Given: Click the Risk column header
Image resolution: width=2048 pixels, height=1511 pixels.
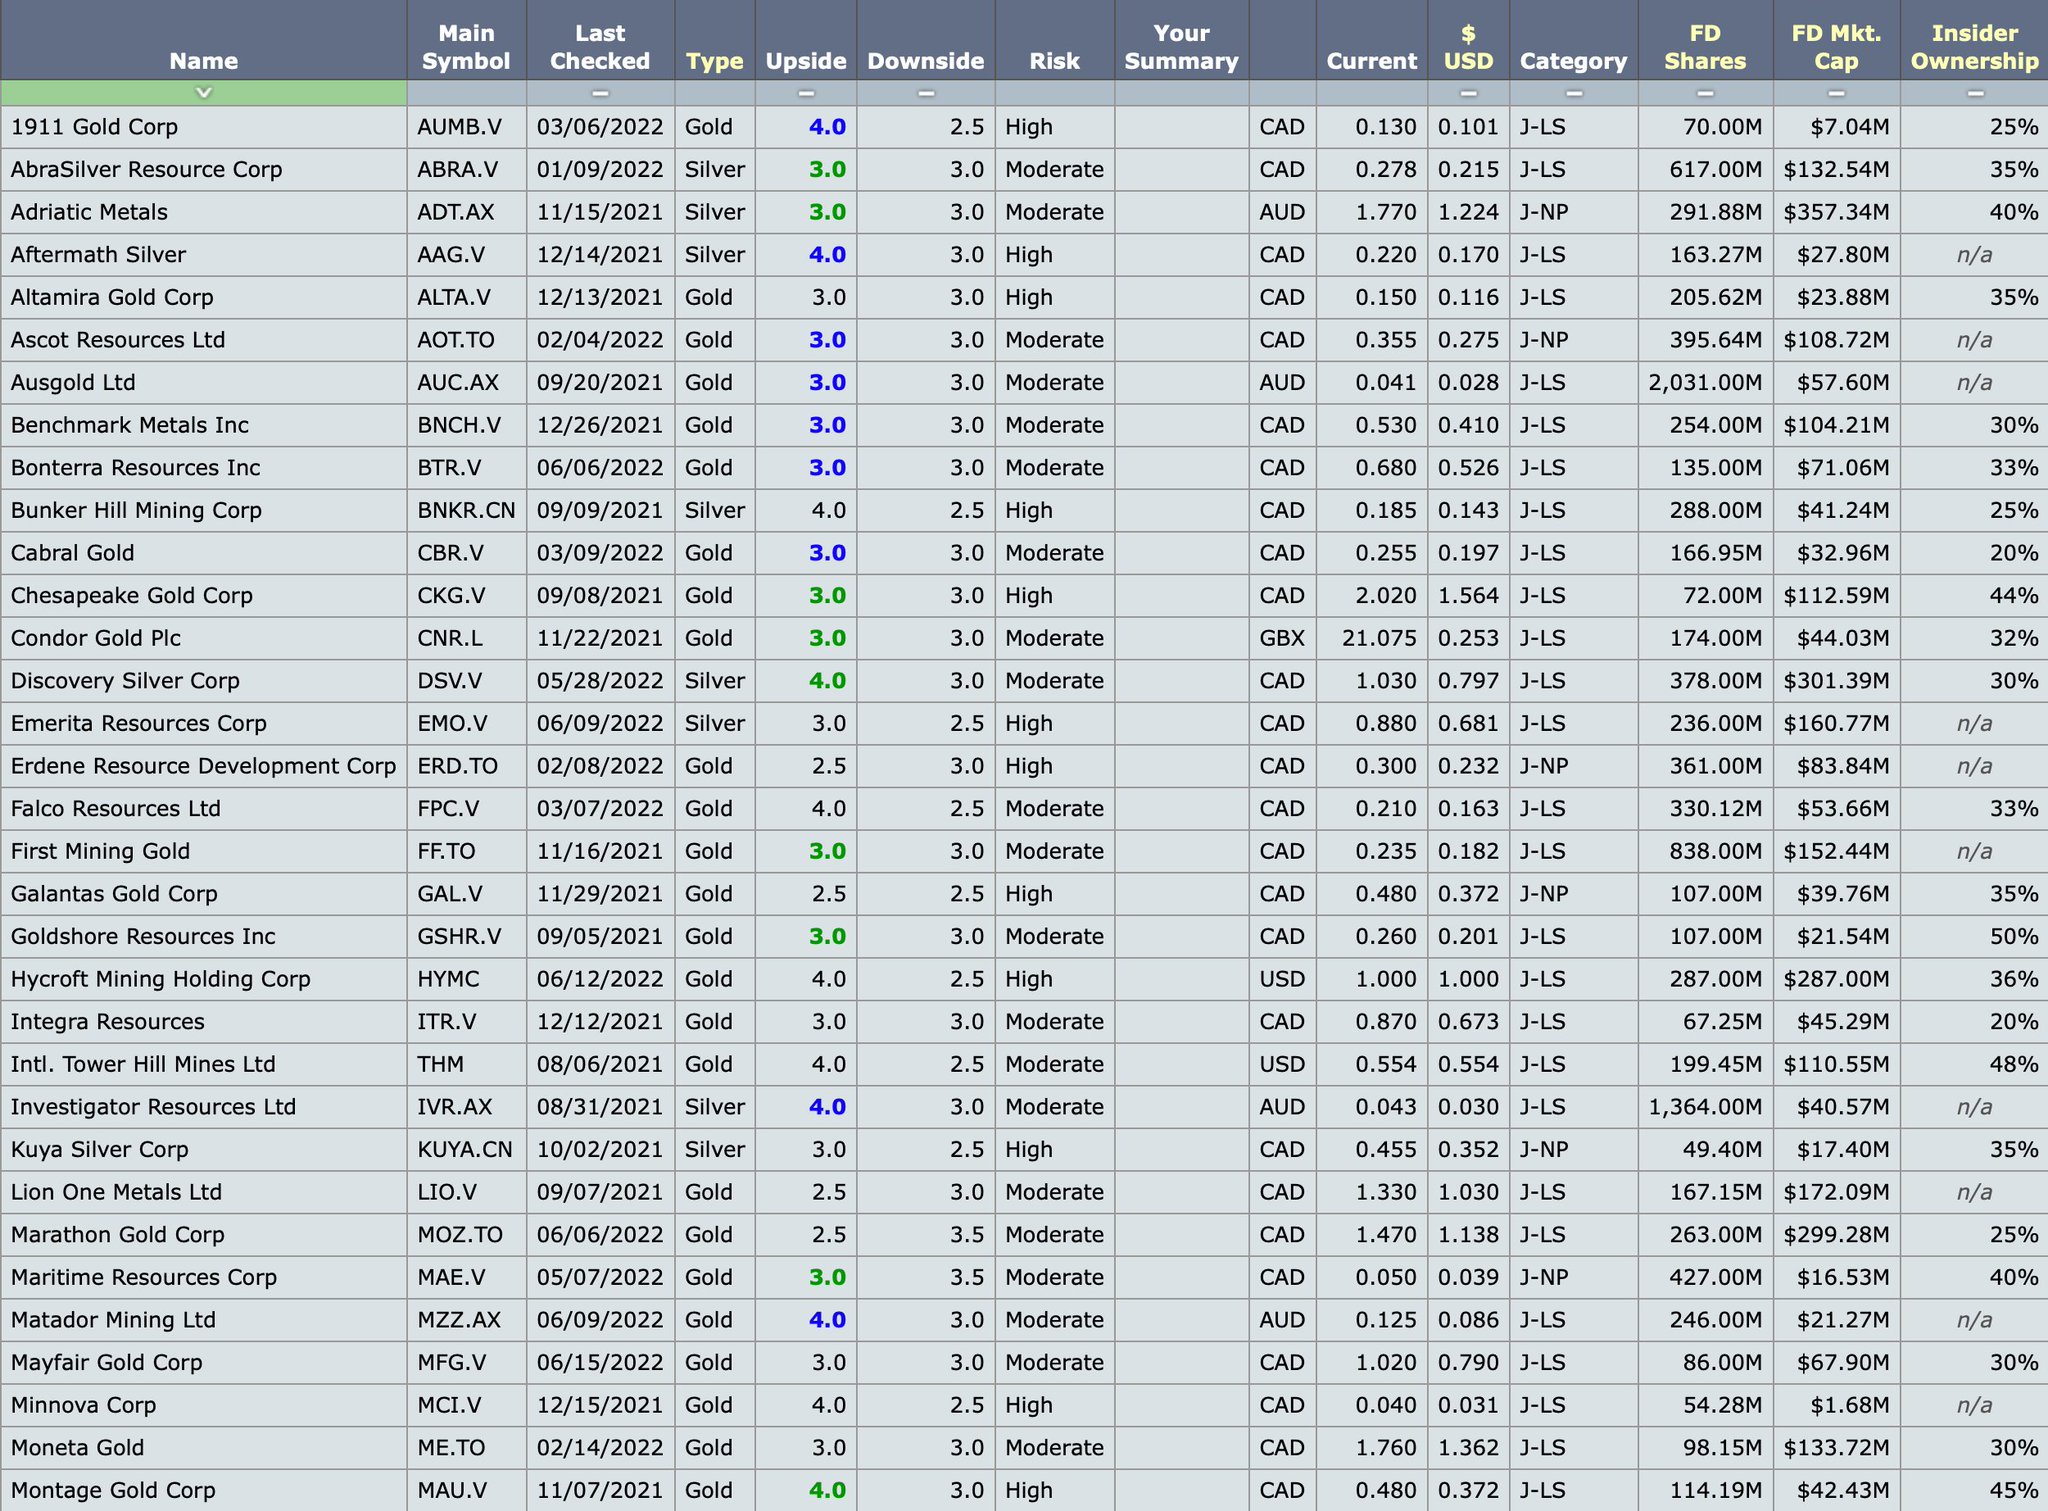Looking at the screenshot, I should tap(1054, 61).
